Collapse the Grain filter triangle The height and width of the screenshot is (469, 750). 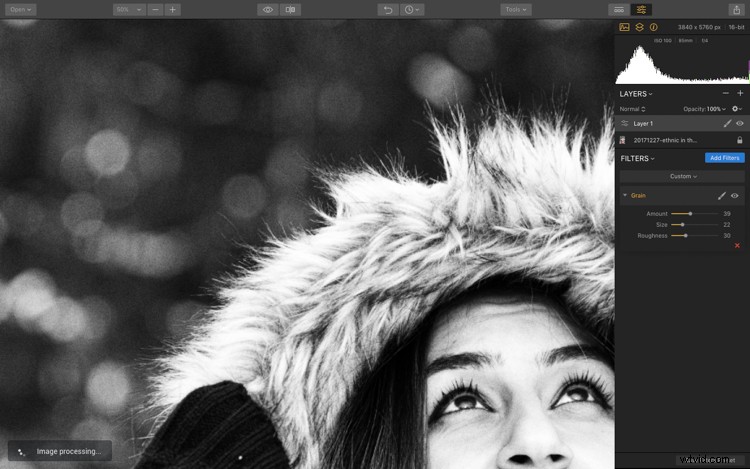625,195
